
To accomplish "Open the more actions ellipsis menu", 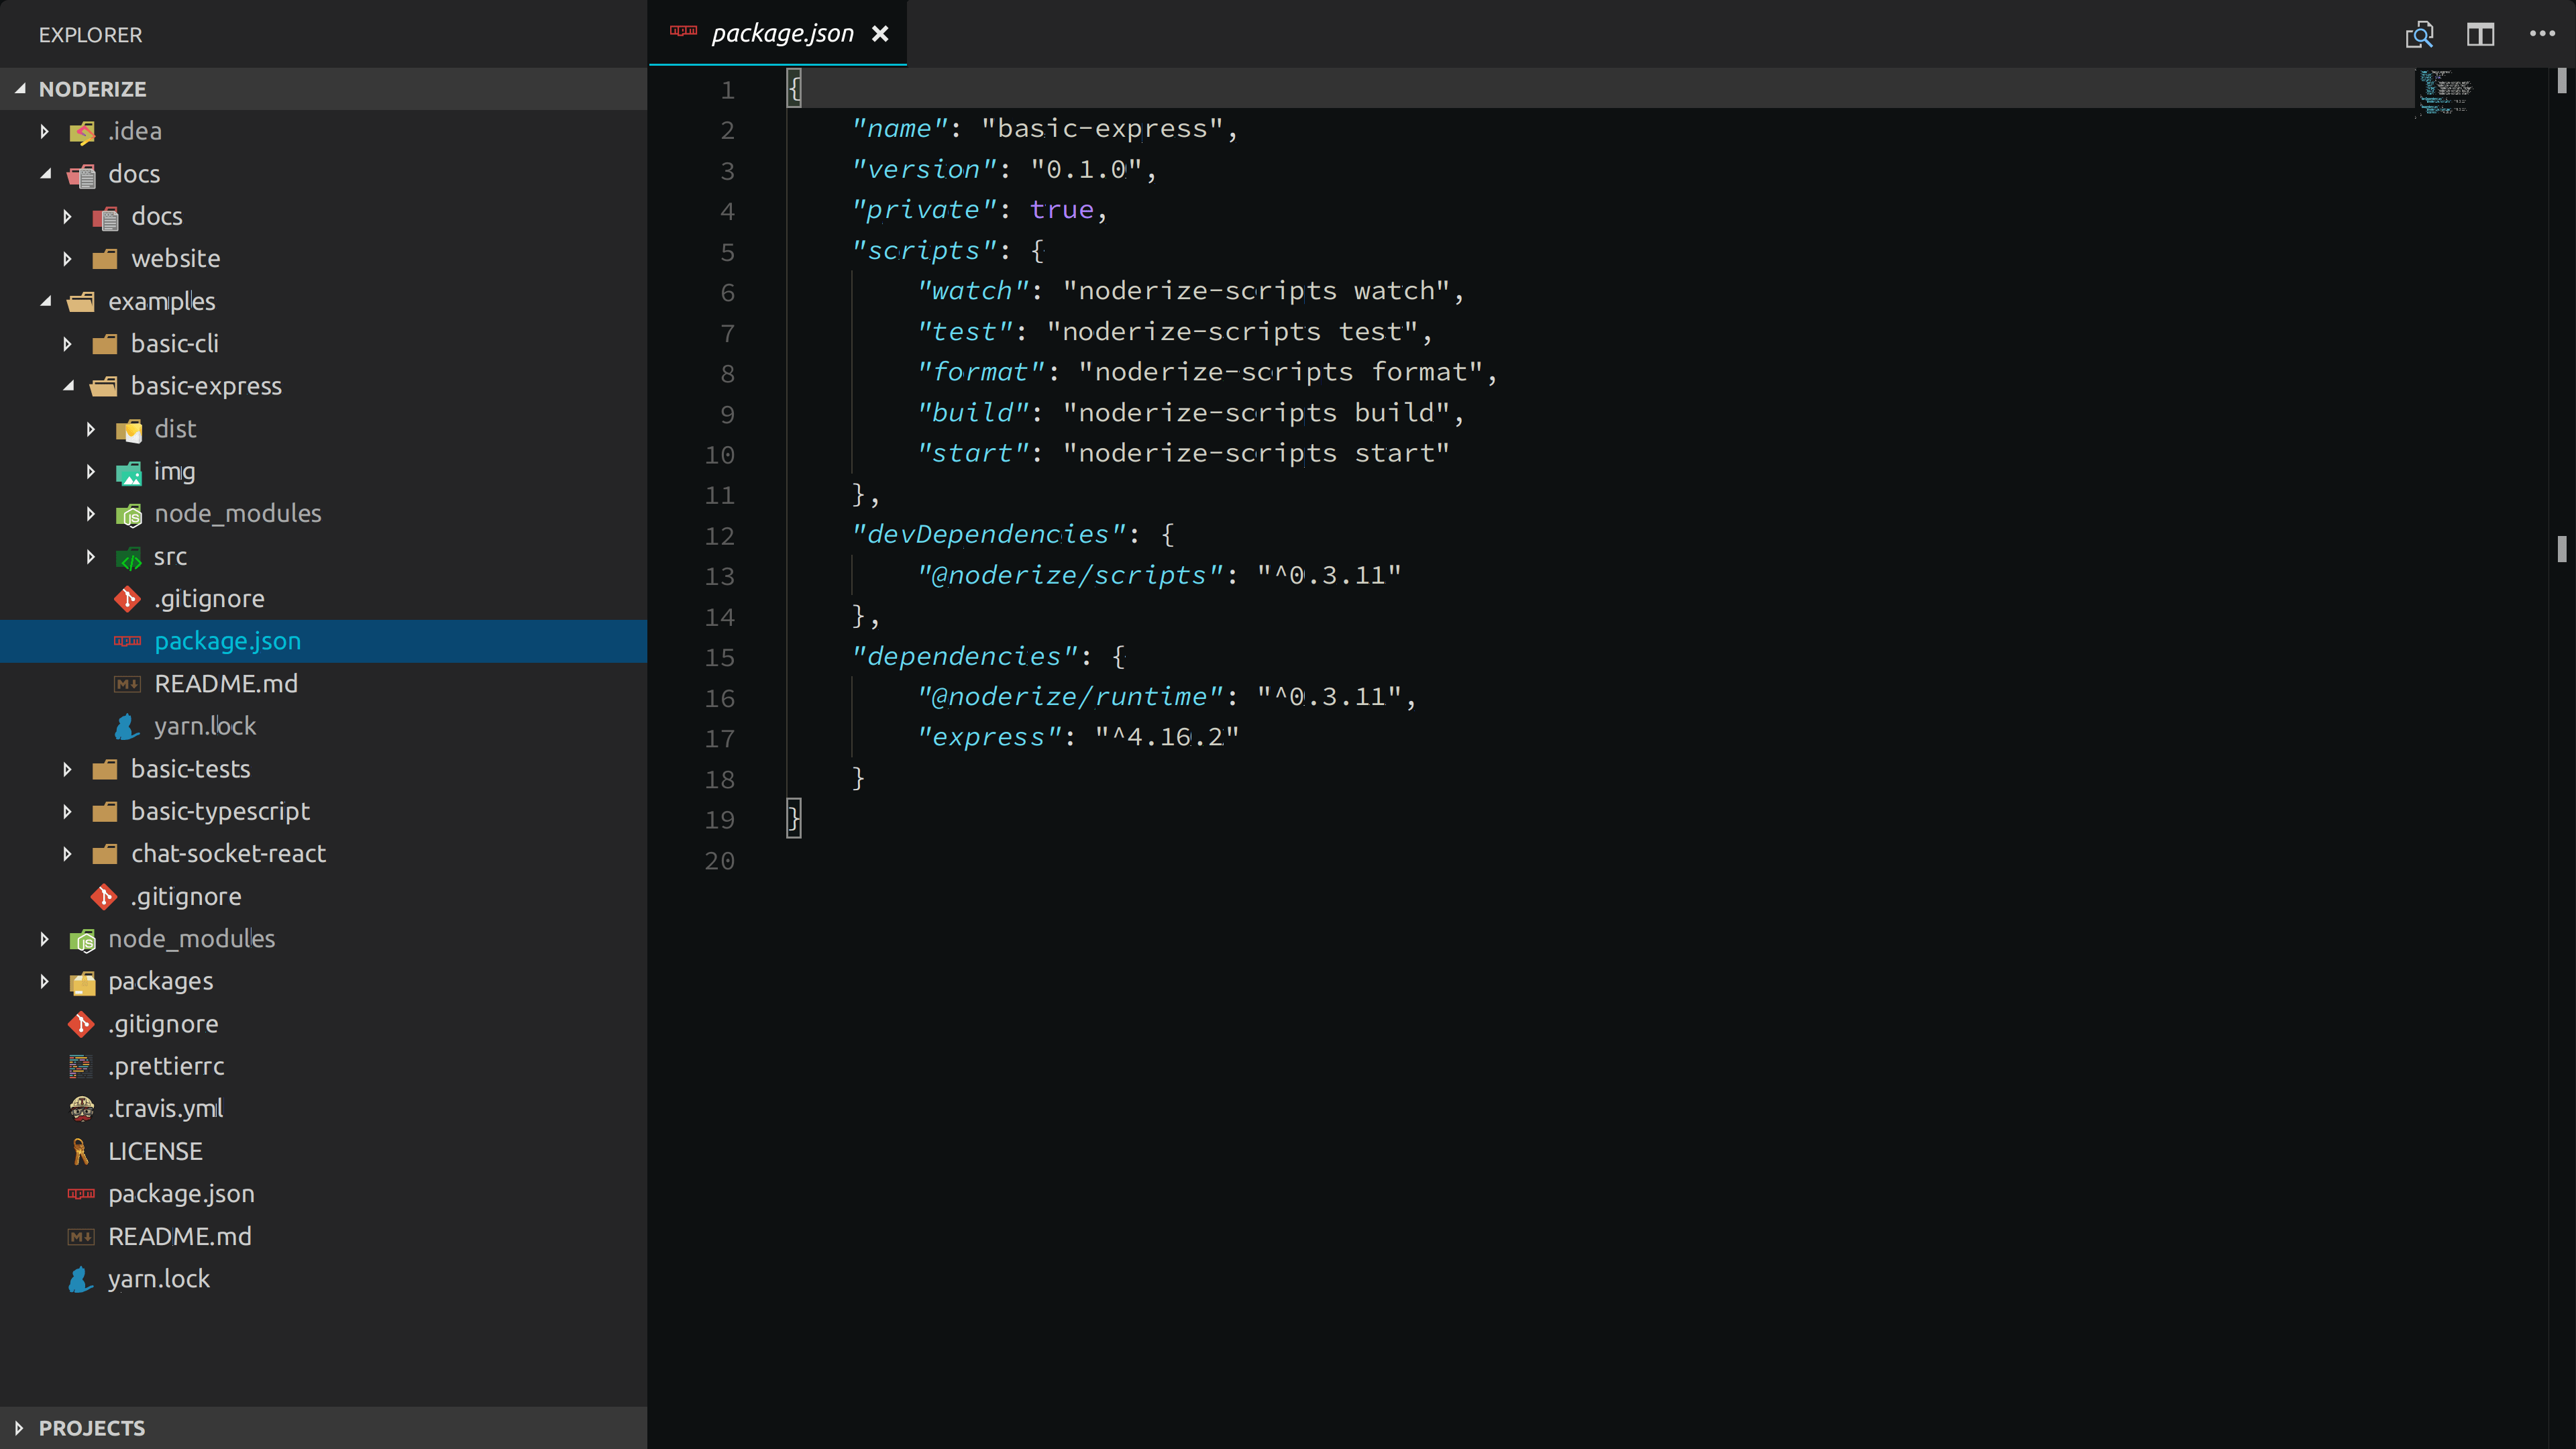I will pos(2542,34).
